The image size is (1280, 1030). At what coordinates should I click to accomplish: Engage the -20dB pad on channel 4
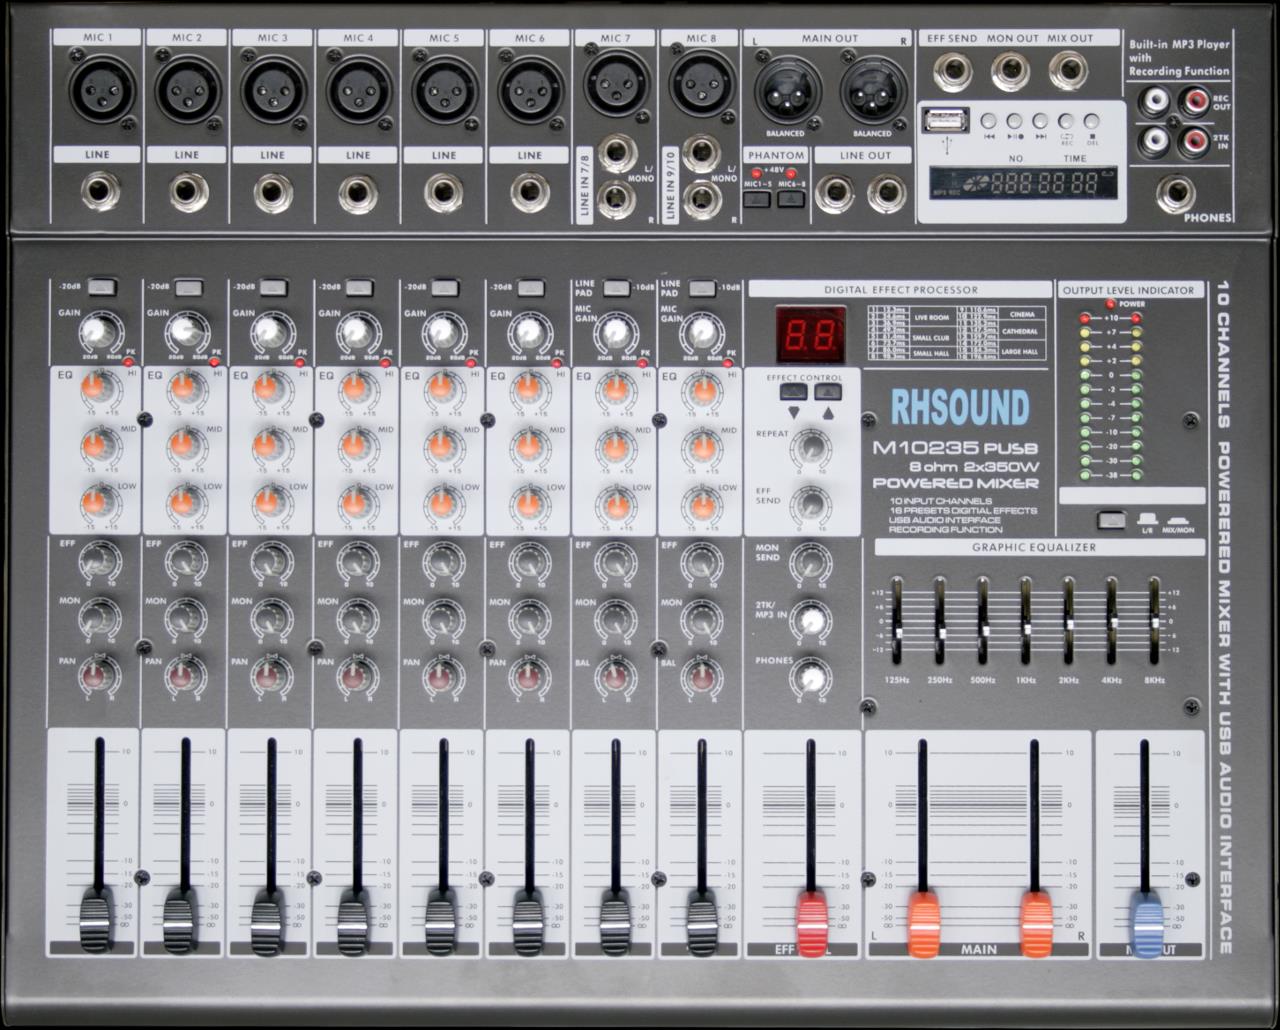coord(360,287)
